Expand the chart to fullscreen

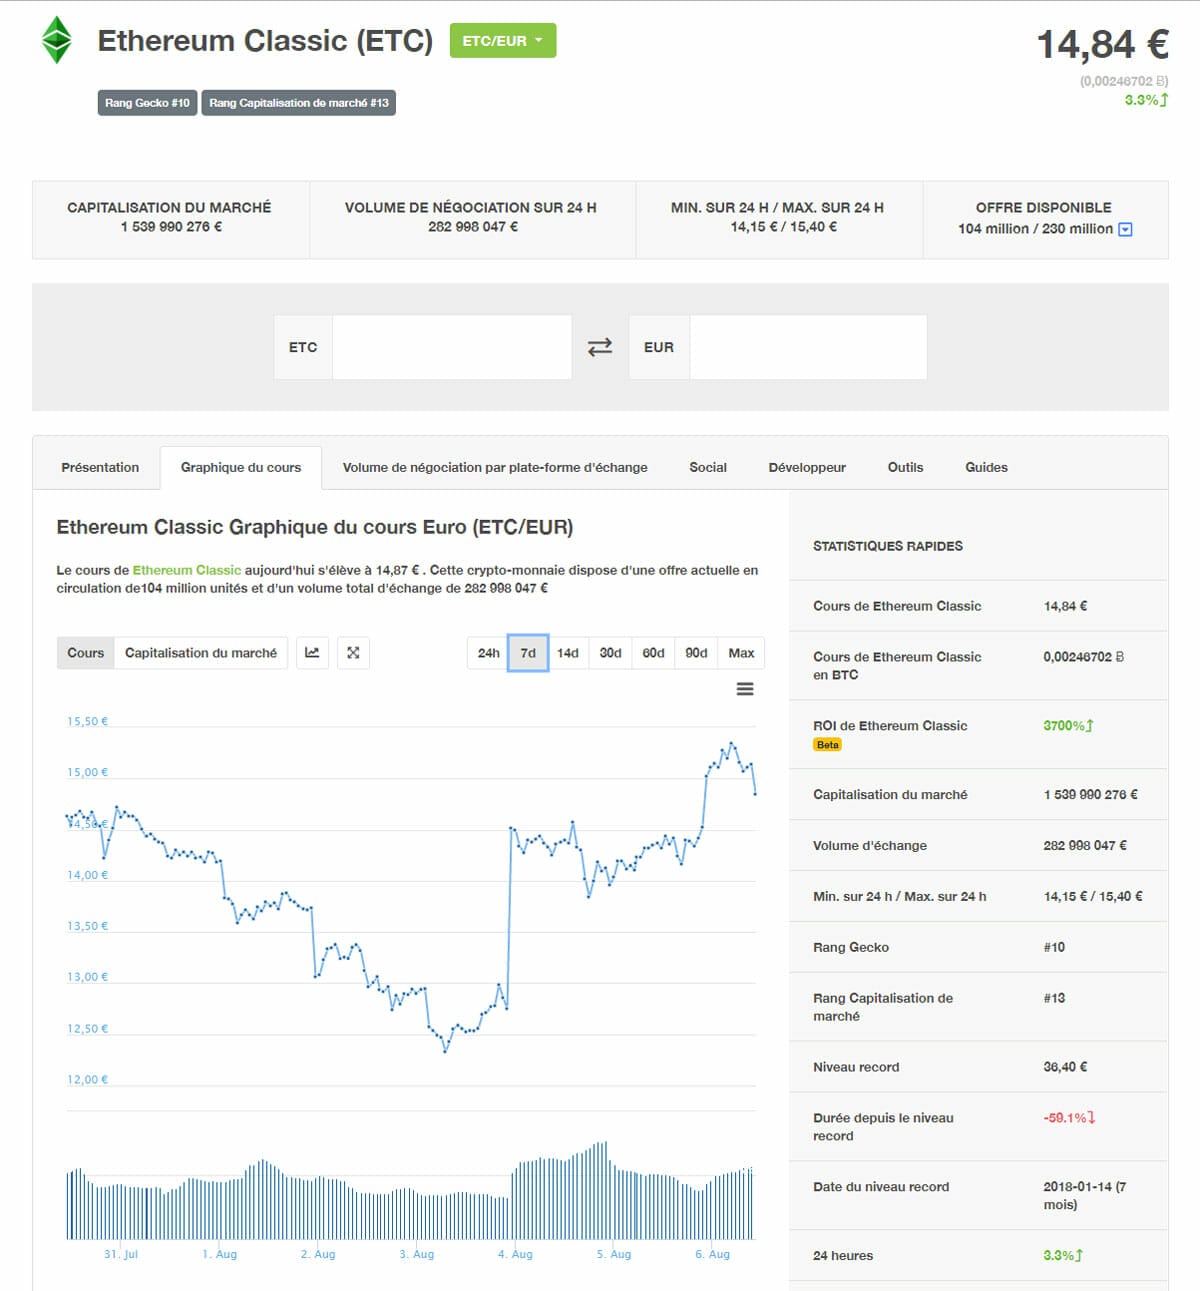click(x=352, y=652)
